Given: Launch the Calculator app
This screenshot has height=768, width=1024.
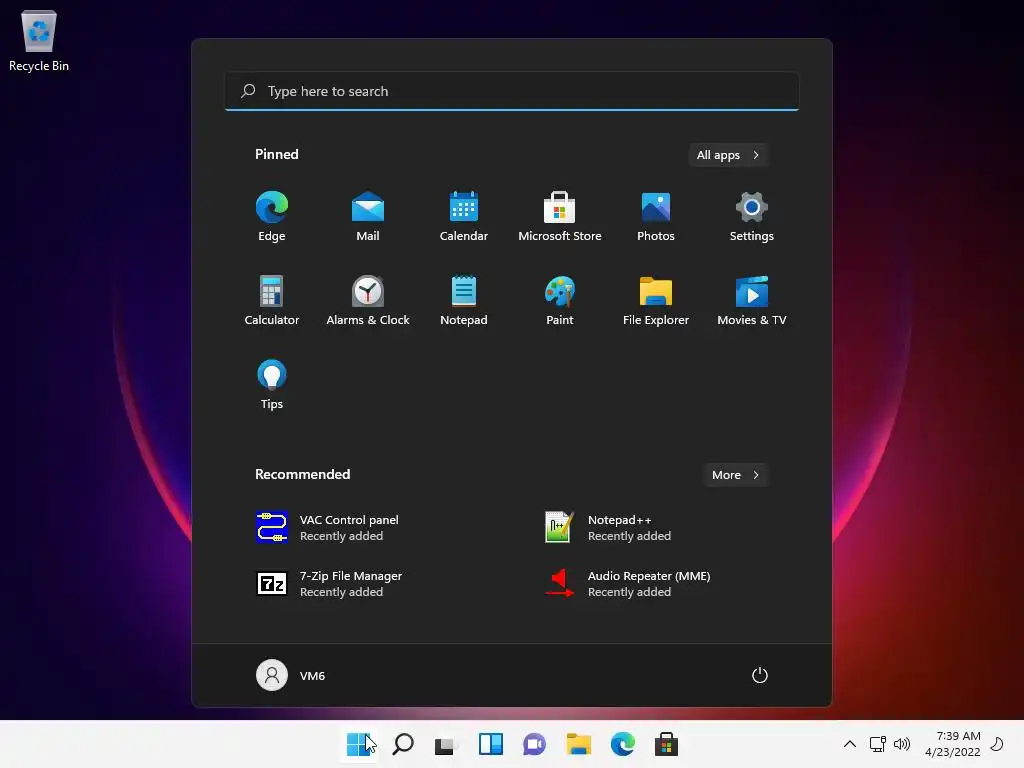Looking at the screenshot, I should pyautogui.click(x=272, y=300).
